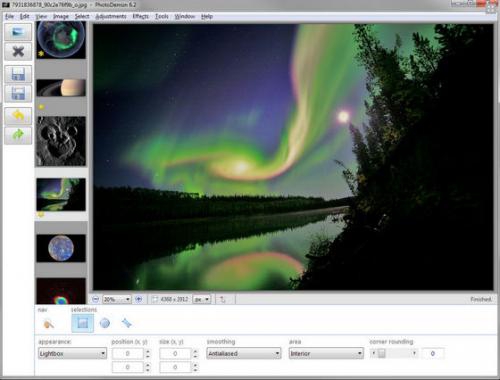
Task: Open the View menu
Action: 41,16
